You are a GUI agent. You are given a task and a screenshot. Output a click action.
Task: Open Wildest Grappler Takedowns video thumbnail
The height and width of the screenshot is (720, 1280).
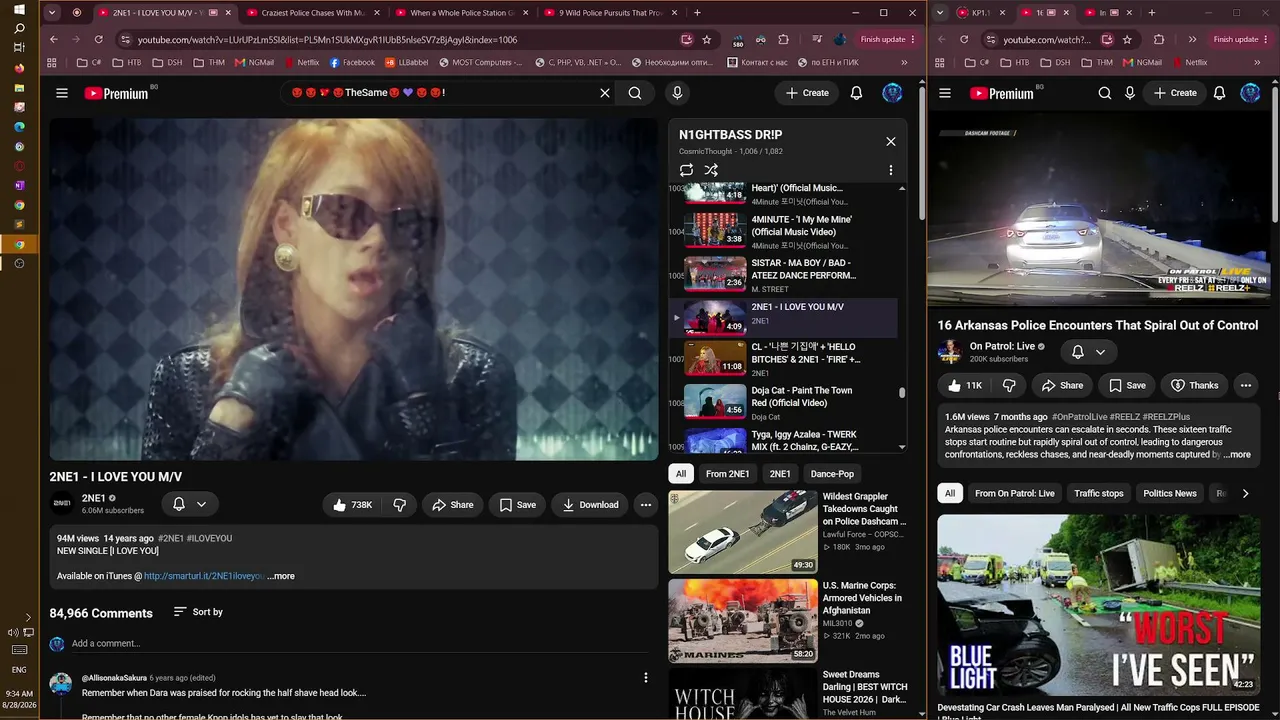743,532
